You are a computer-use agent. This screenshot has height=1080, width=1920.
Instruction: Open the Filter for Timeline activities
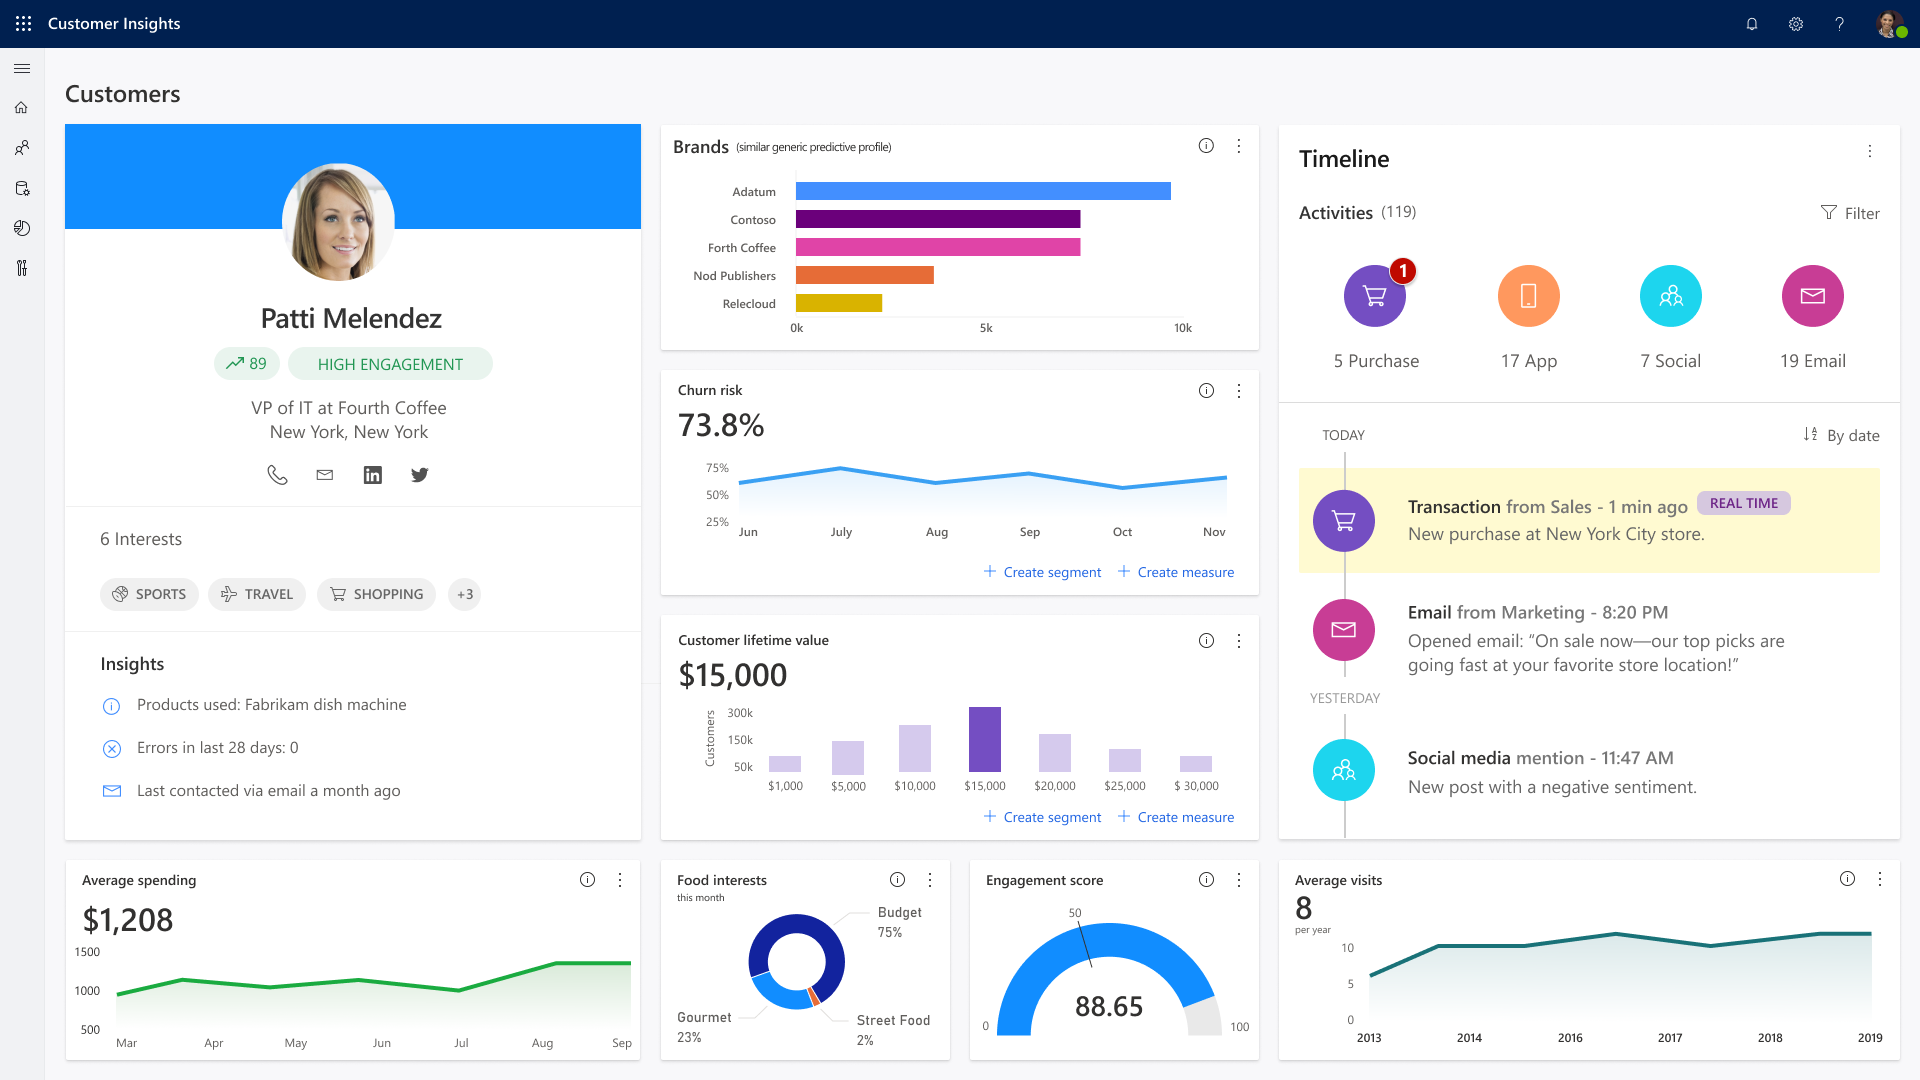point(1850,213)
